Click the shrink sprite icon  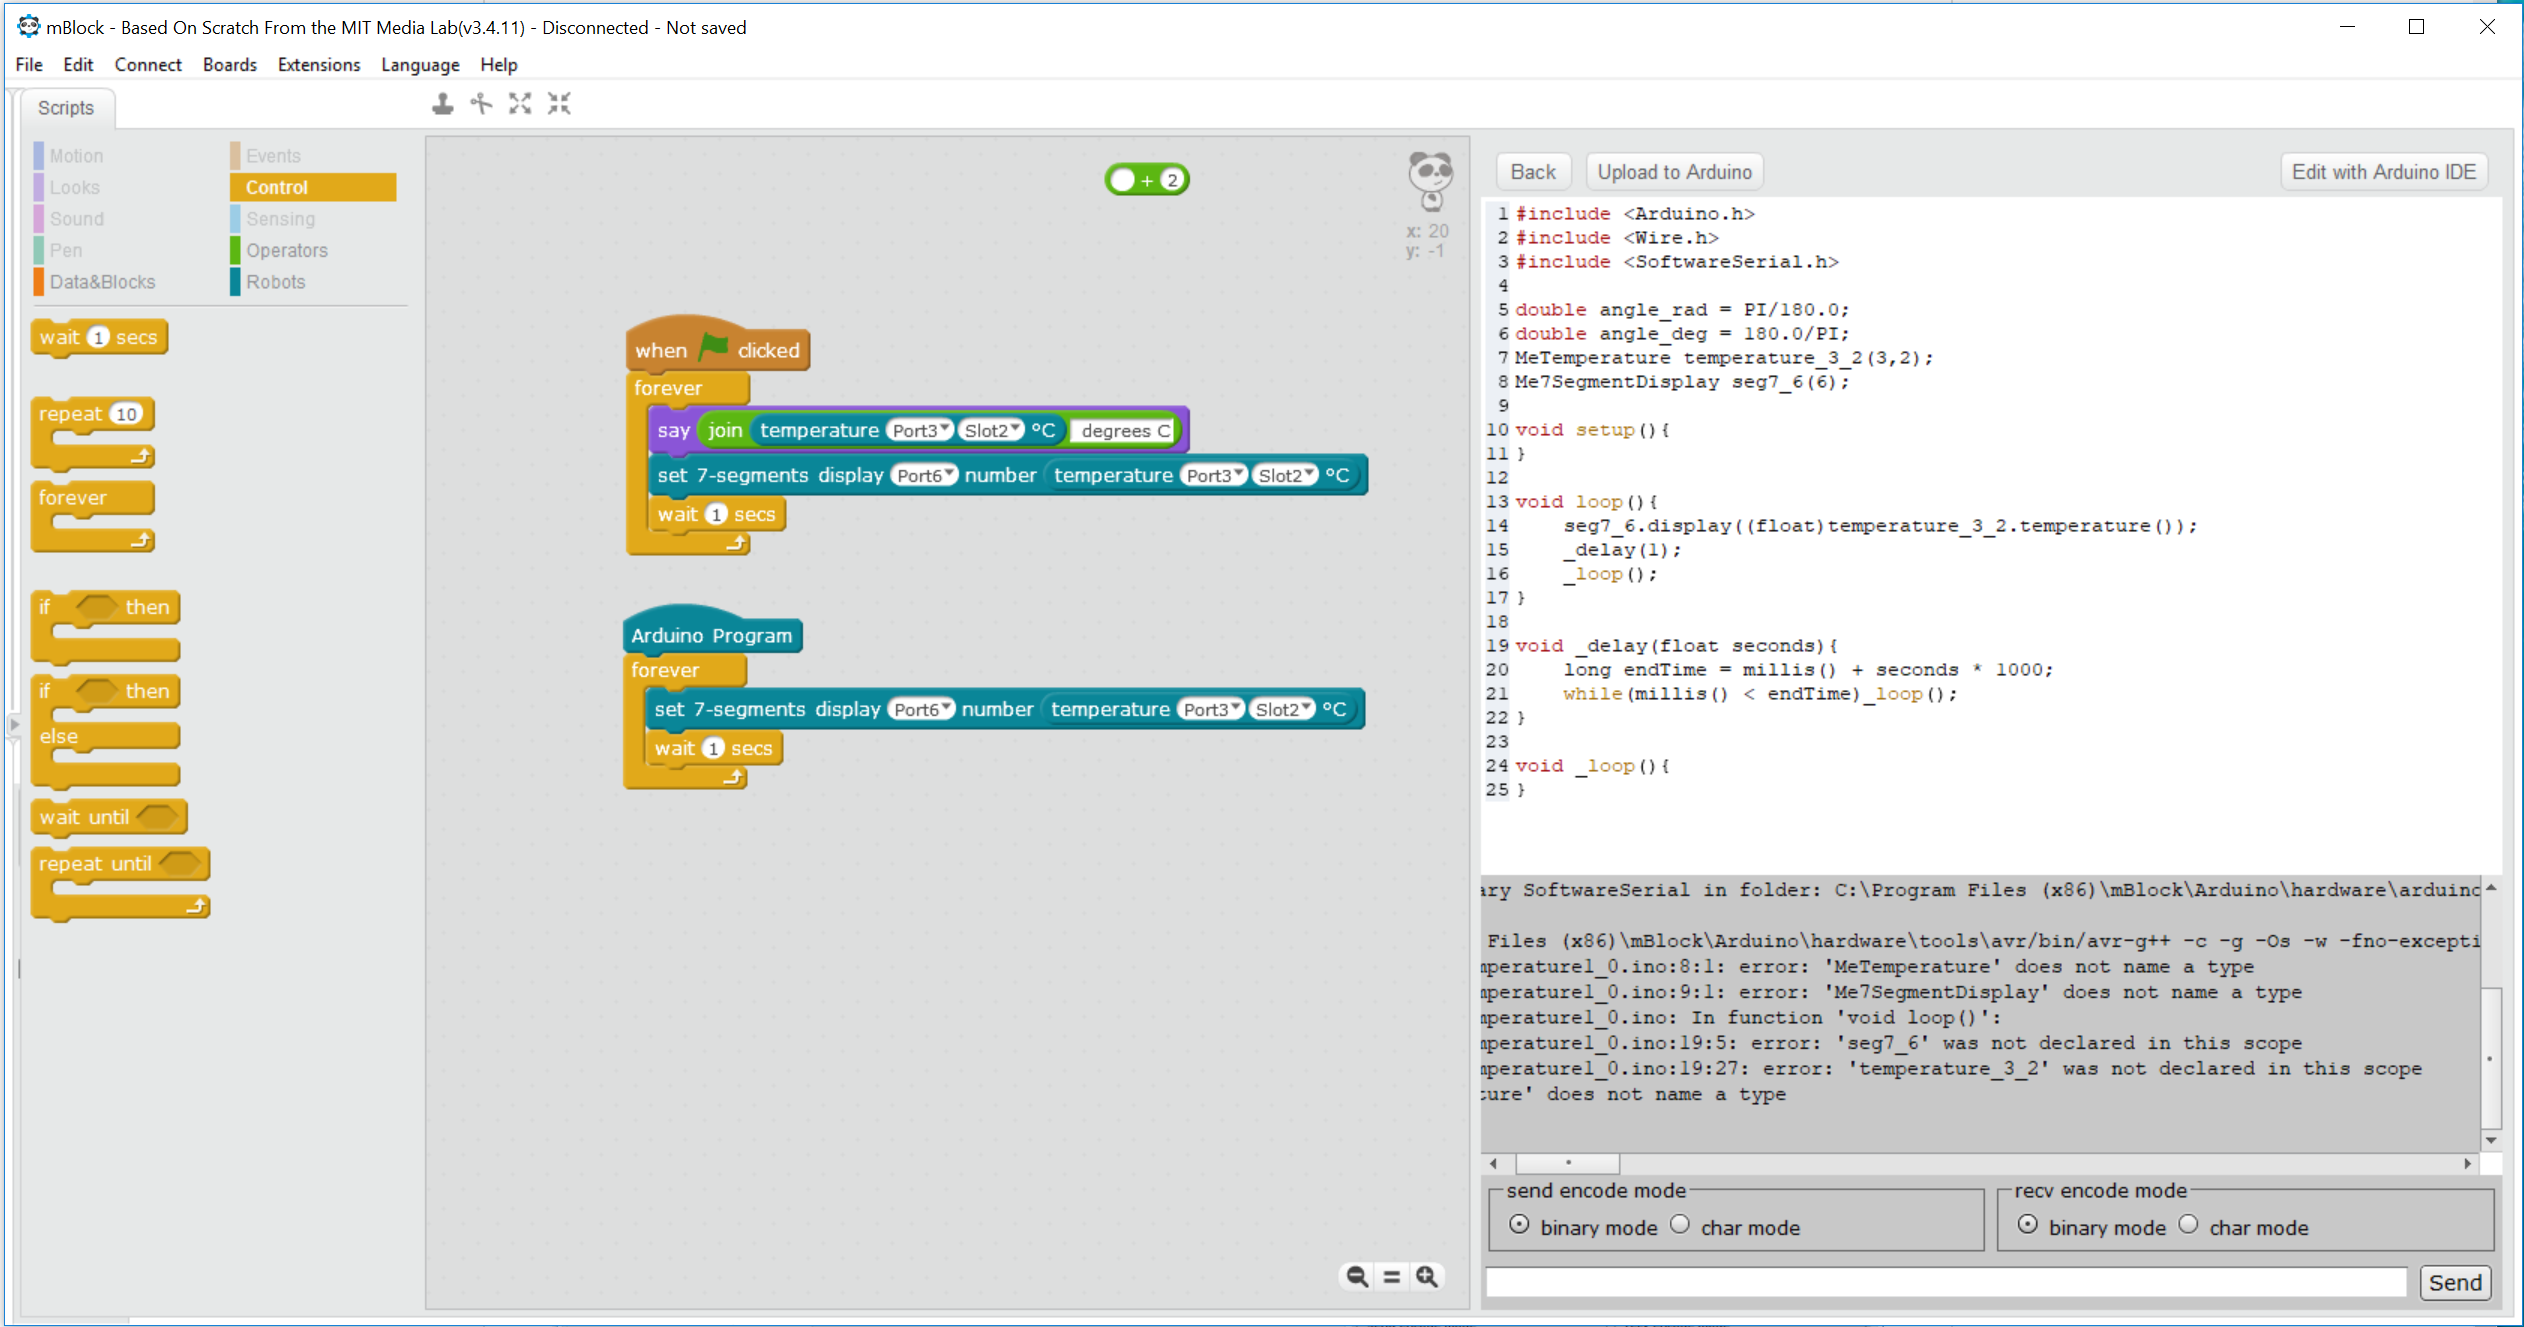tap(559, 104)
